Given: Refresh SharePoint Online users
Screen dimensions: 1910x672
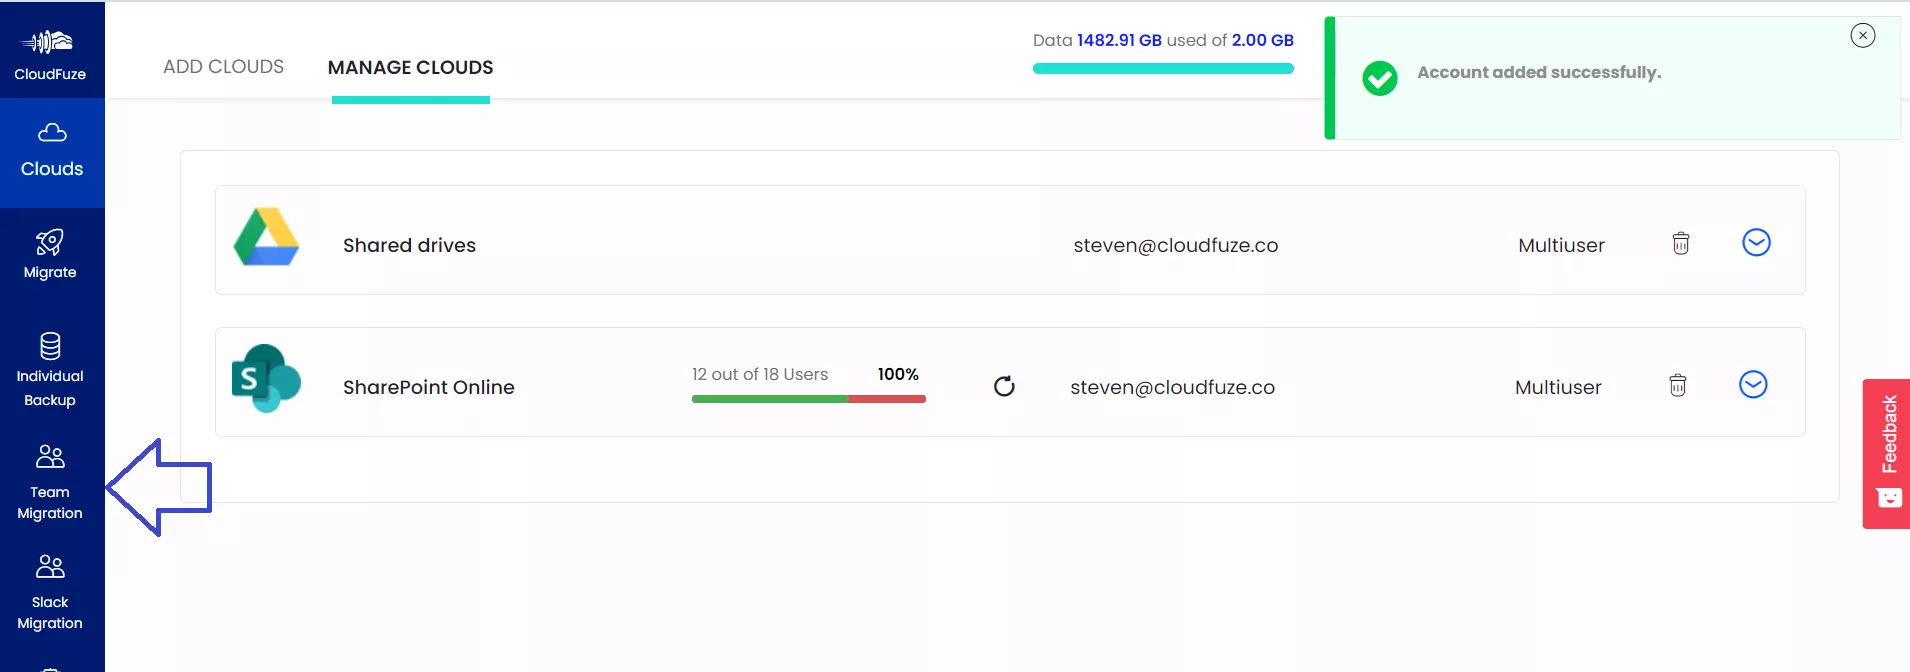Looking at the screenshot, I should click(1004, 386).
